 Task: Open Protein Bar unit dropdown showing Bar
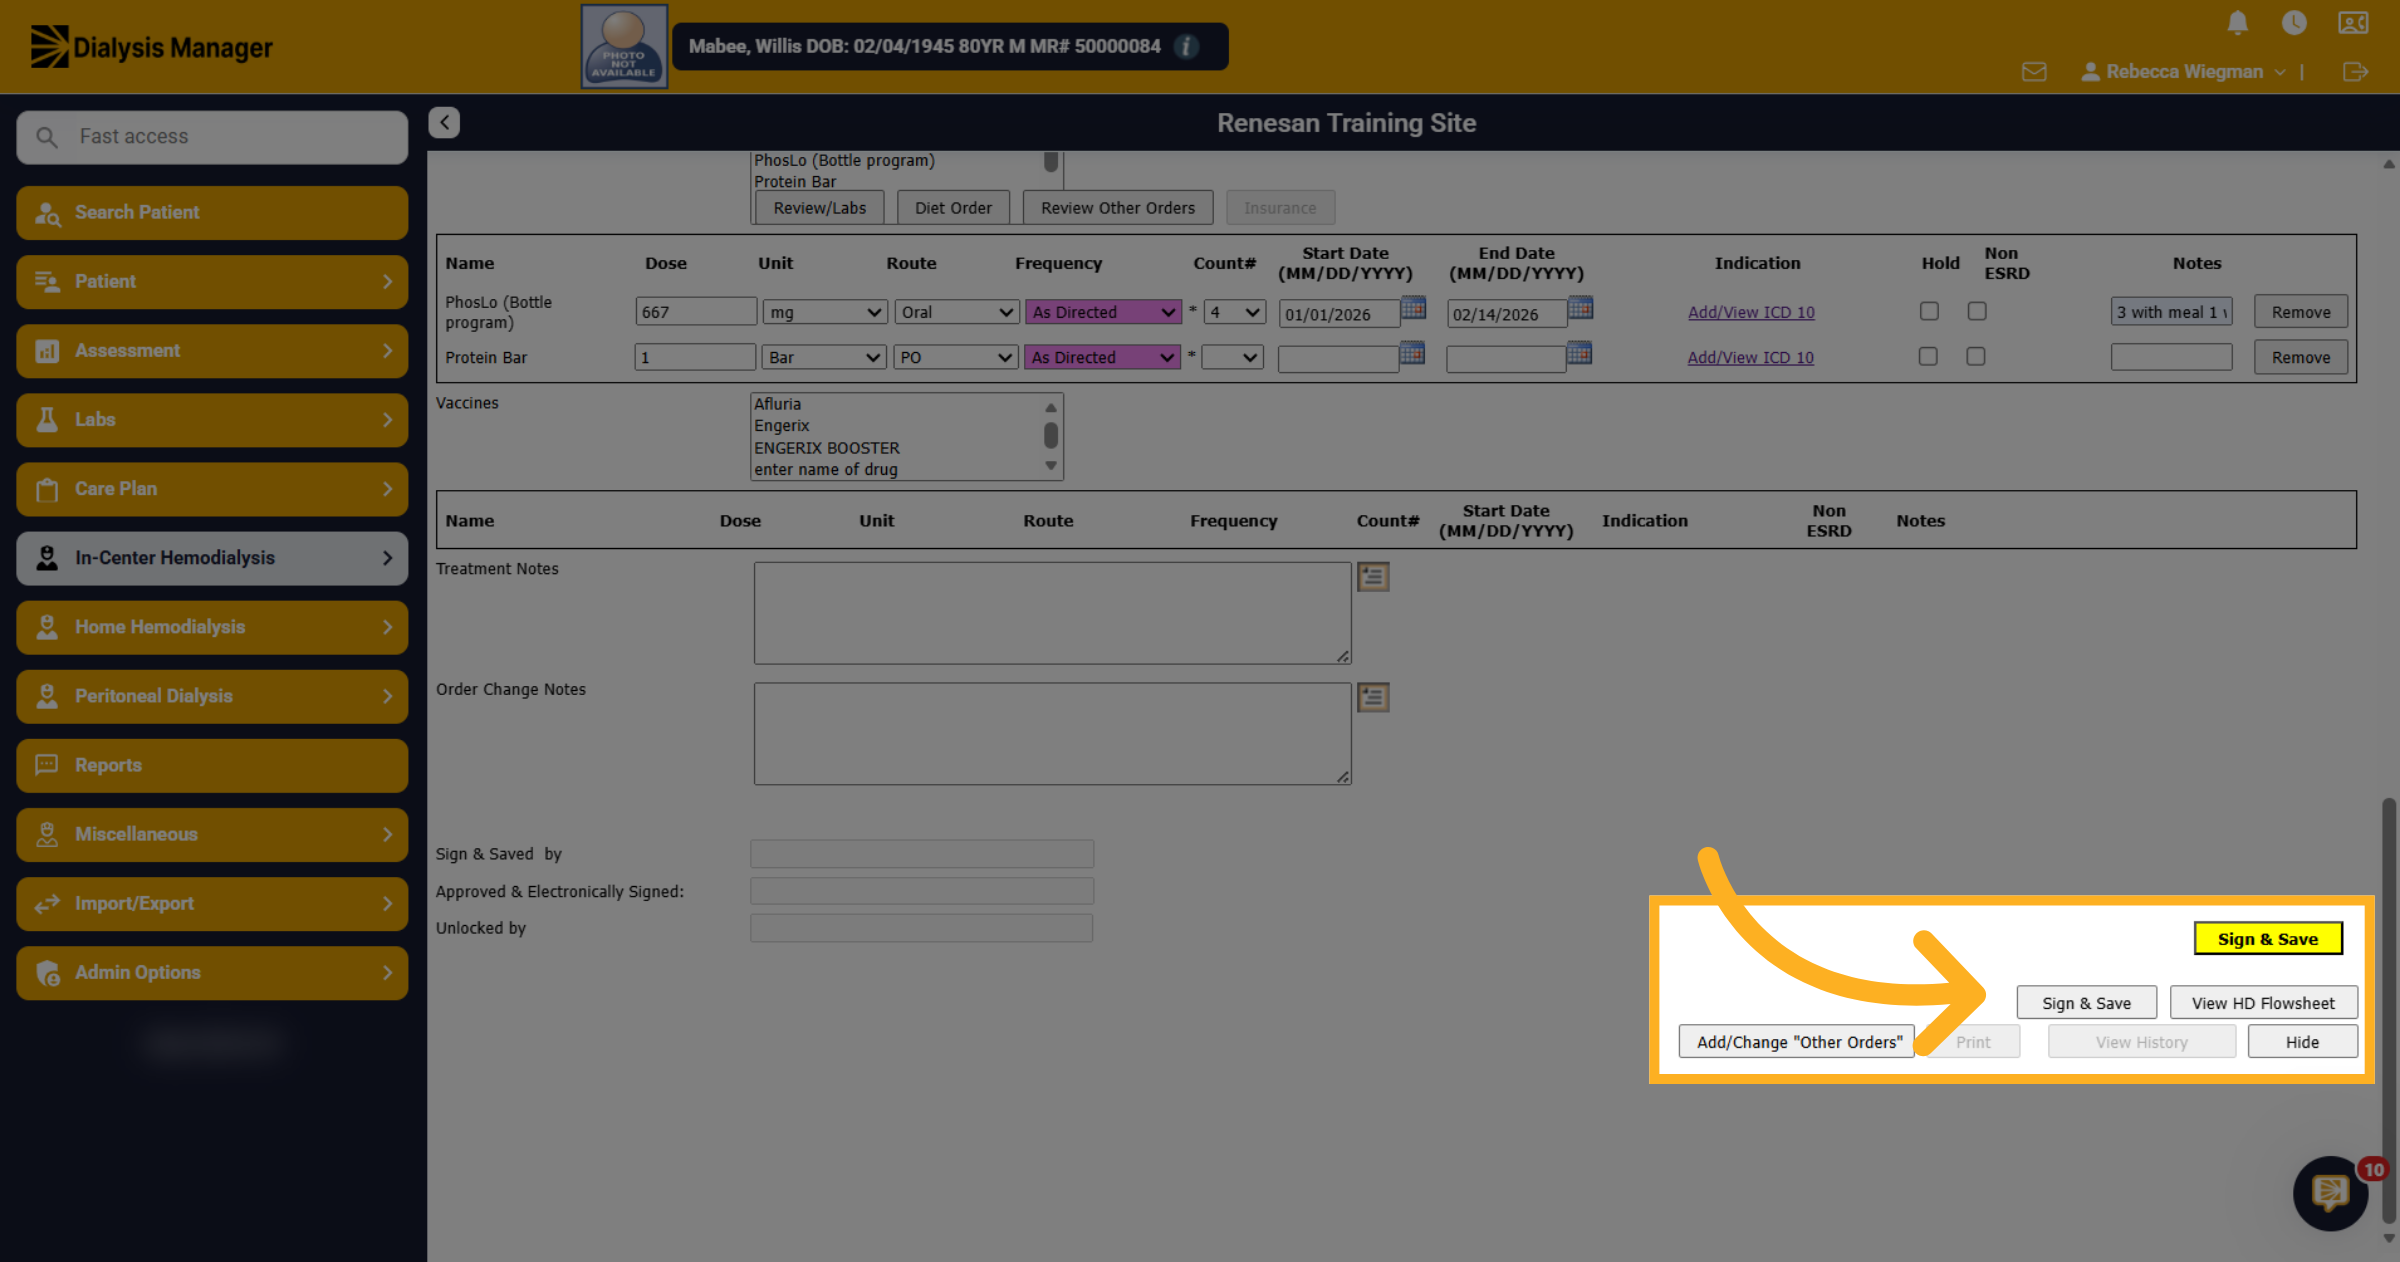click(x=824, y=357)
